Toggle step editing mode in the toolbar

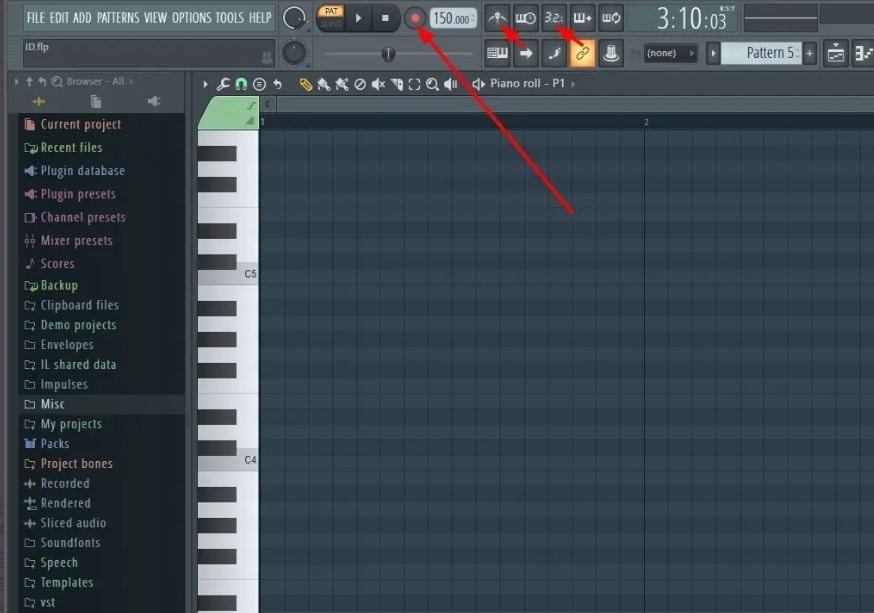[x=528, y=52]
